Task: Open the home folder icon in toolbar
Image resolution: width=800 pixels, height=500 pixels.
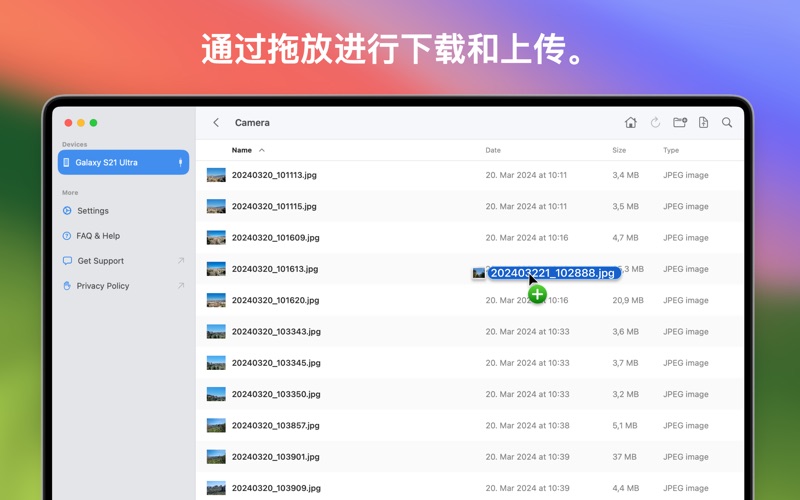Action: (631, 122)
